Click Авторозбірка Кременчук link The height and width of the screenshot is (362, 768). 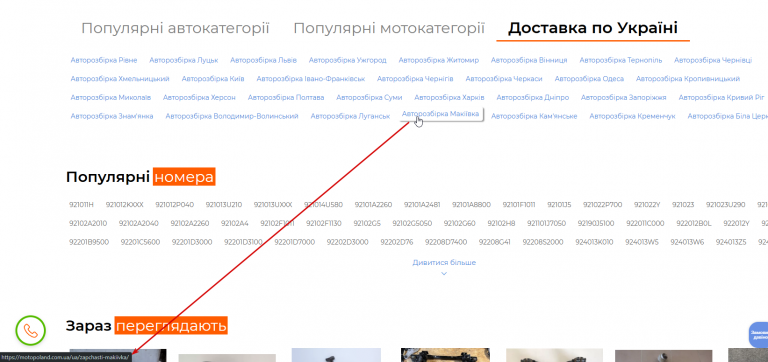pyautogui.click(x=632, y=116)
